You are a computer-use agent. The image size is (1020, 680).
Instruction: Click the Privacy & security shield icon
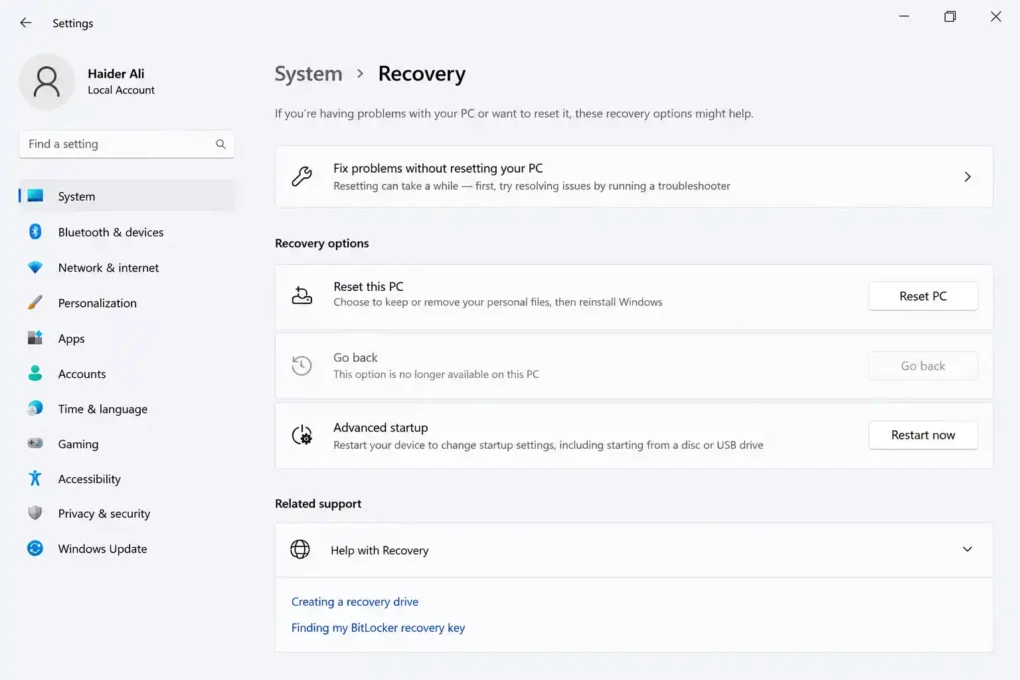(35, 513)
